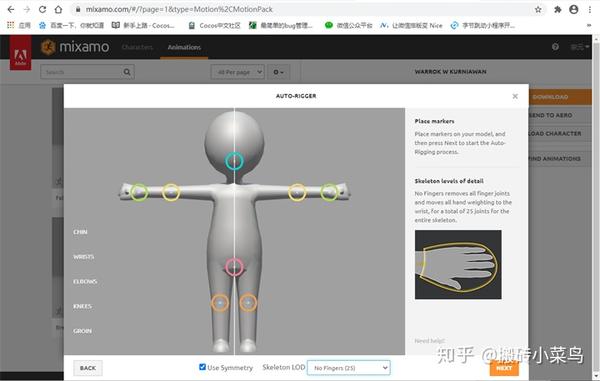Click the Need help? link
The width and height of the screenshot is (600, 381).
pyautogui.click(x=429, y=340)
